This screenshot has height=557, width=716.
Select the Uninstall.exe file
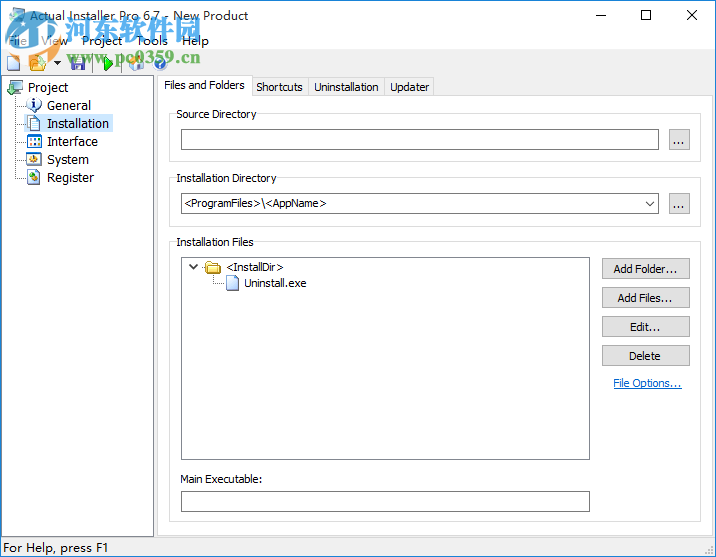click(275, 283)
